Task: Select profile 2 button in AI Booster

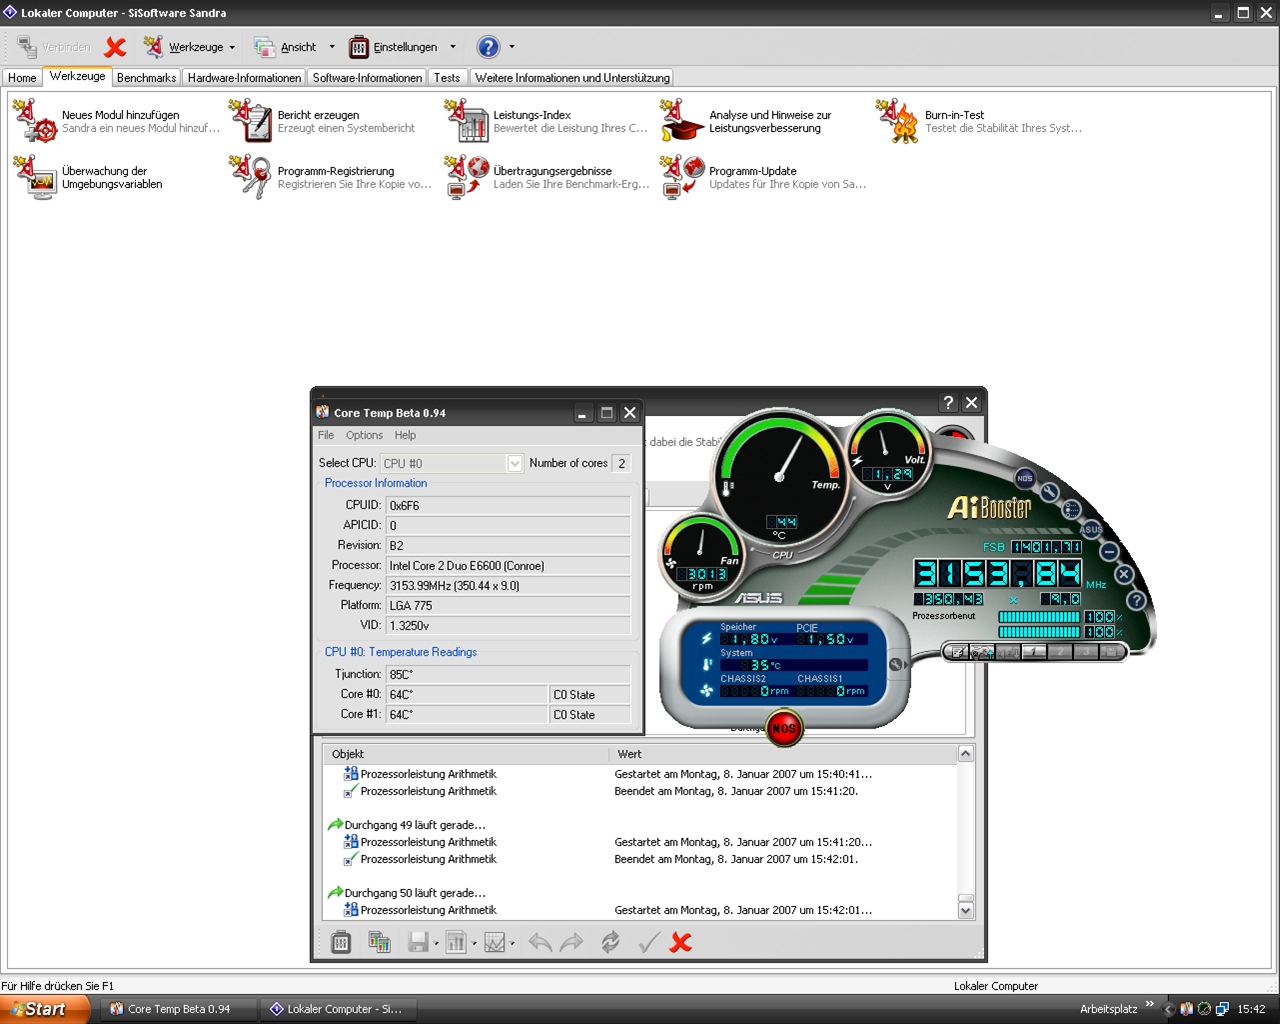Action: tap(1059, 652)
